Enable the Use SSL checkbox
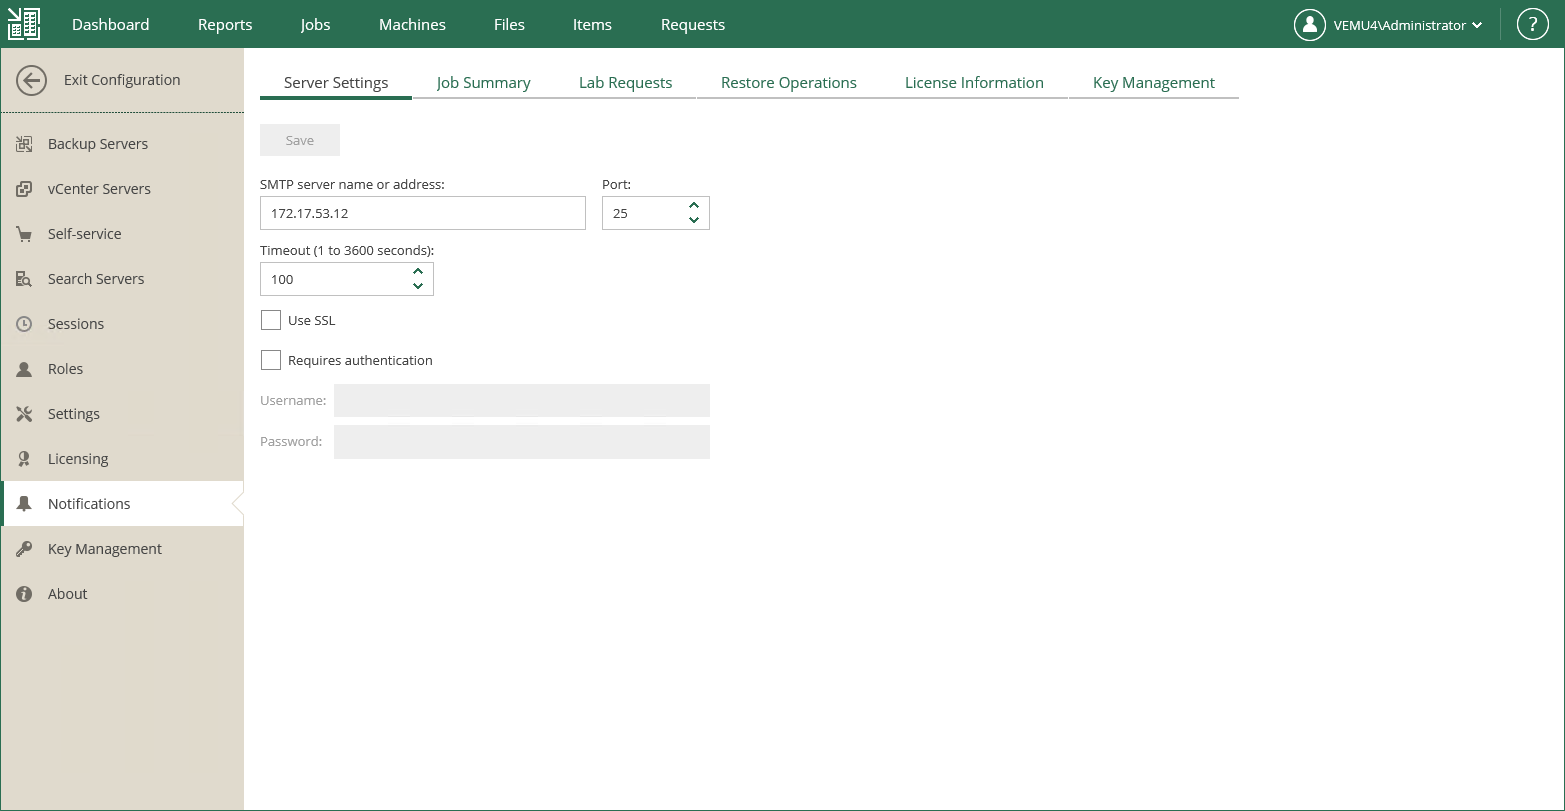The width and height of the screenshot is (1565, 811). point(270,320)
